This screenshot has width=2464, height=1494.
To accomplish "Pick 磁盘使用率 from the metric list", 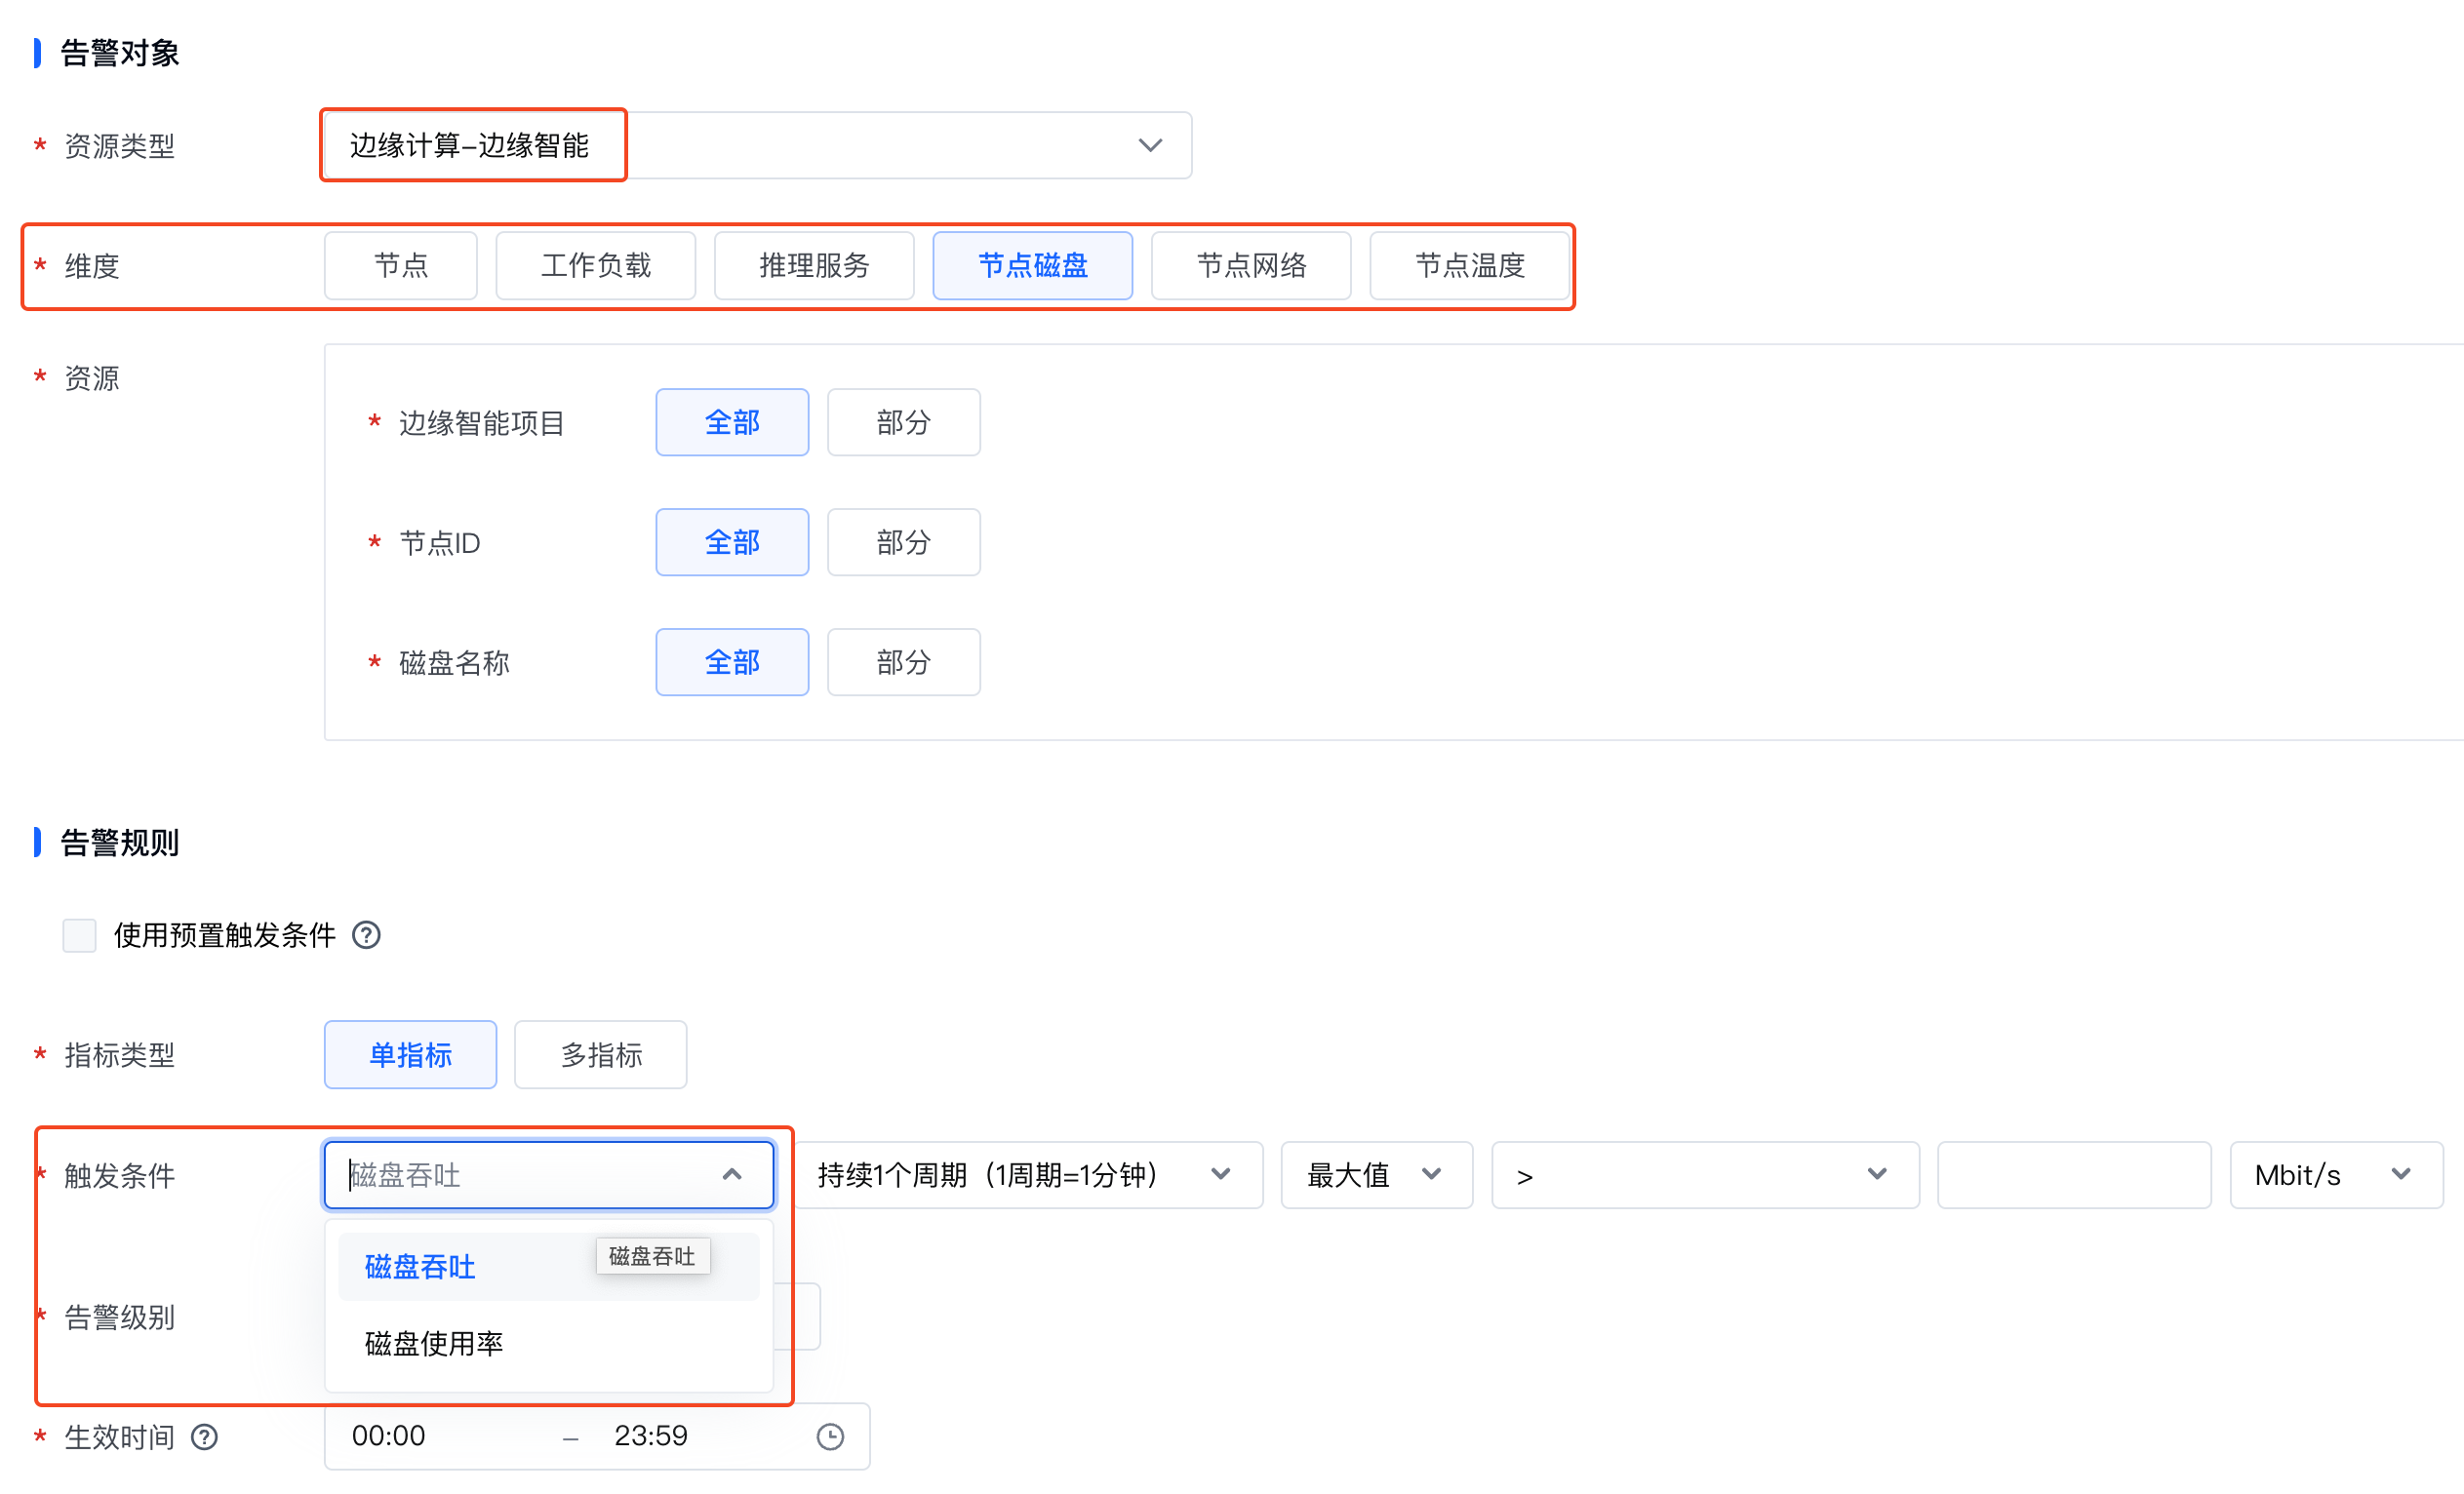I will coord(548,1343).
